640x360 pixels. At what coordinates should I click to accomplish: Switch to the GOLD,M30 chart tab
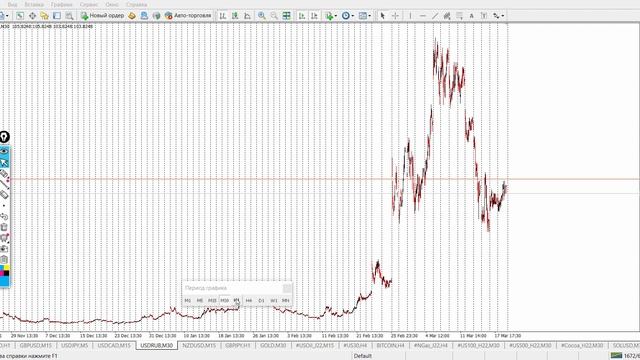coord(273,345)
